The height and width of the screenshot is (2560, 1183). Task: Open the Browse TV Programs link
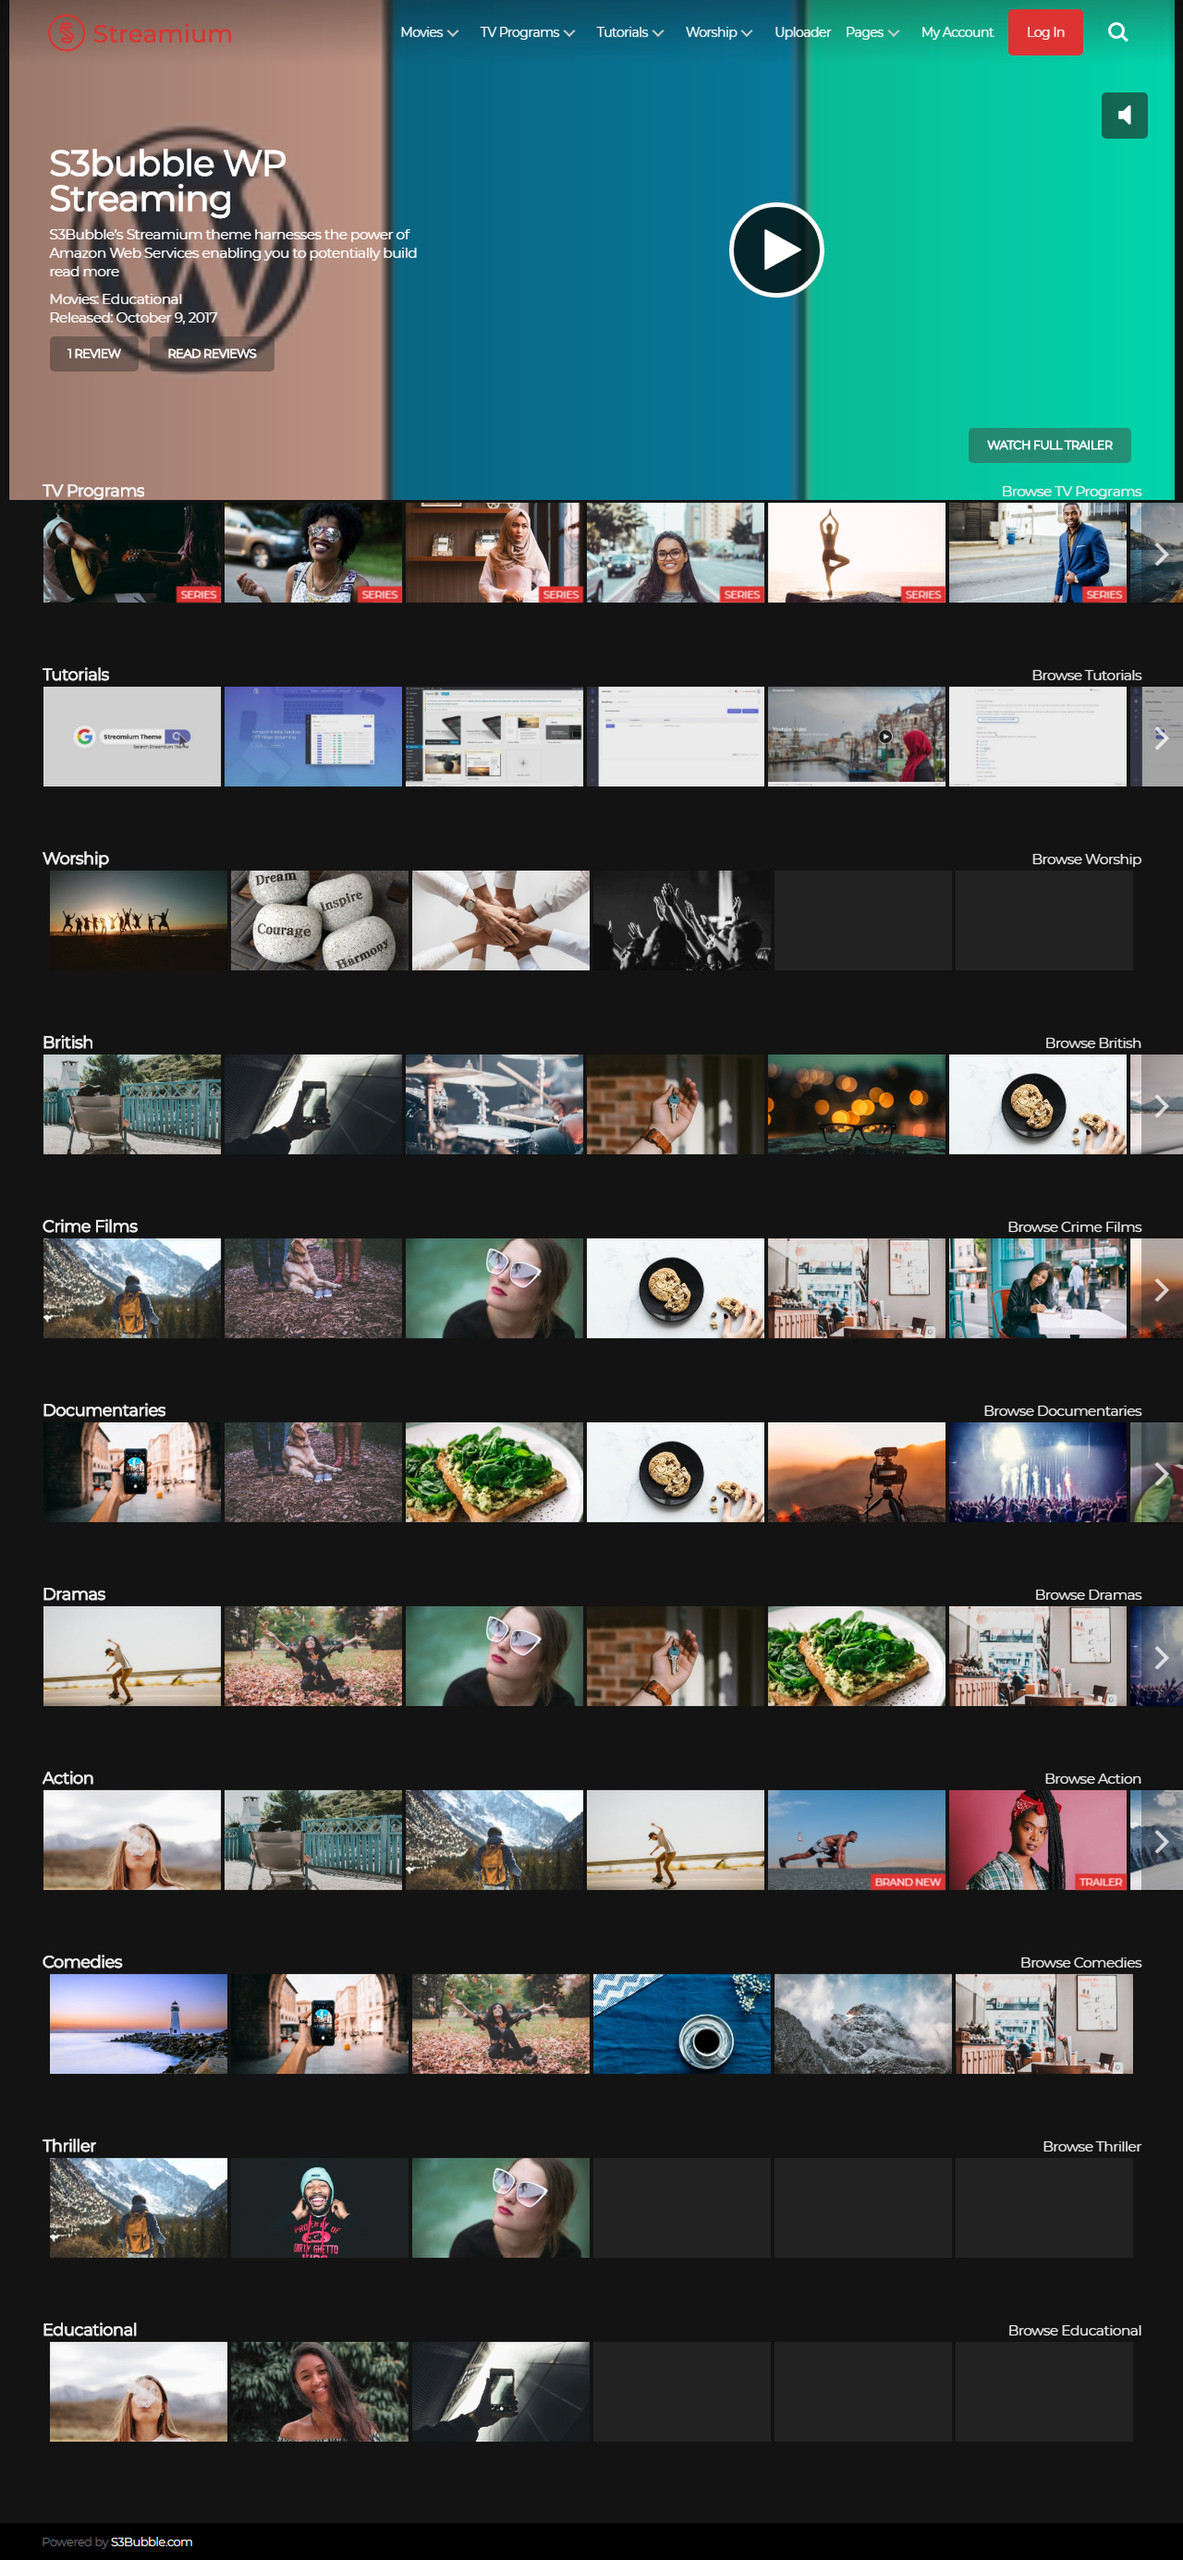point(1071,491)
